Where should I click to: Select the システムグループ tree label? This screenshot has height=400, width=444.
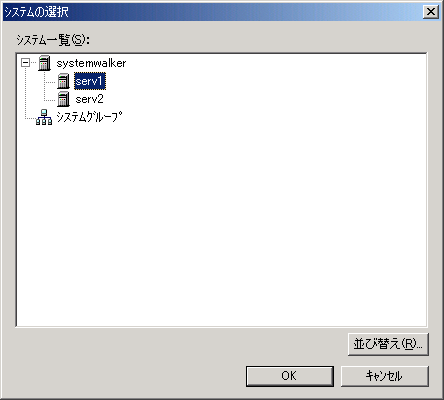tap(89, 117)
